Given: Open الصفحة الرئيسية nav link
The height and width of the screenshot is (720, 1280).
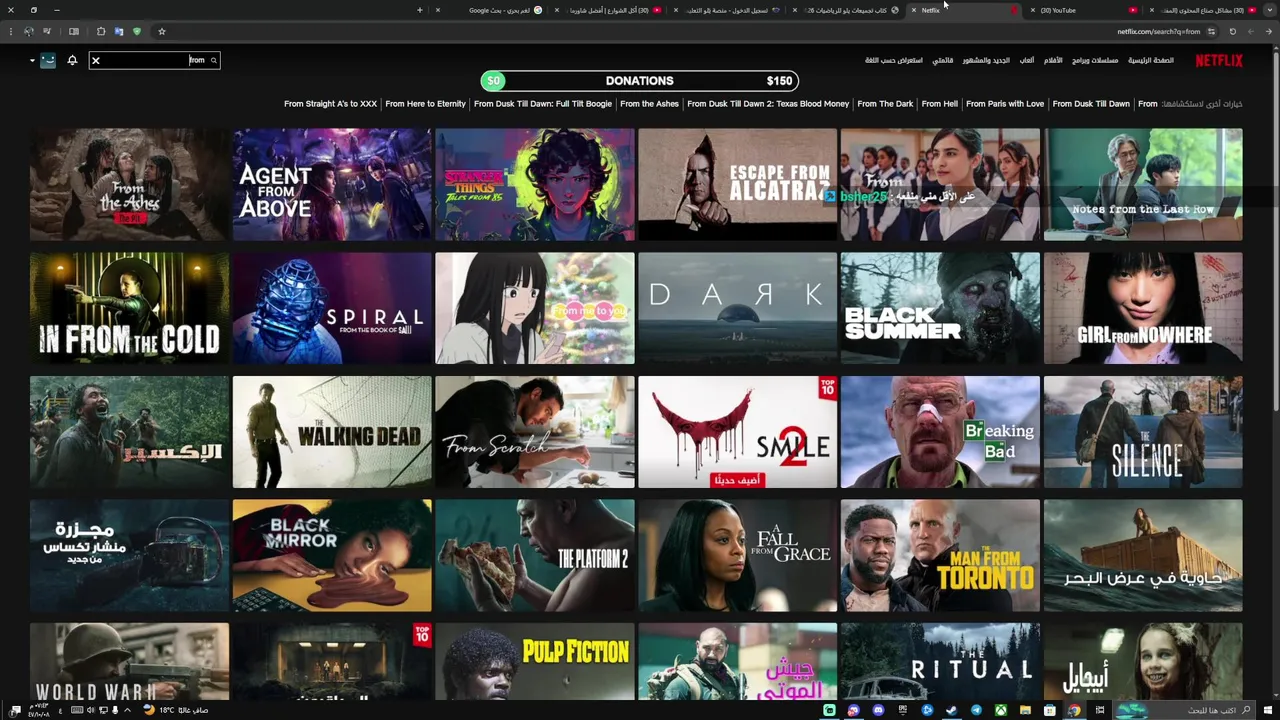Looking at the screenshot, I should click(x=1151, y=60).
